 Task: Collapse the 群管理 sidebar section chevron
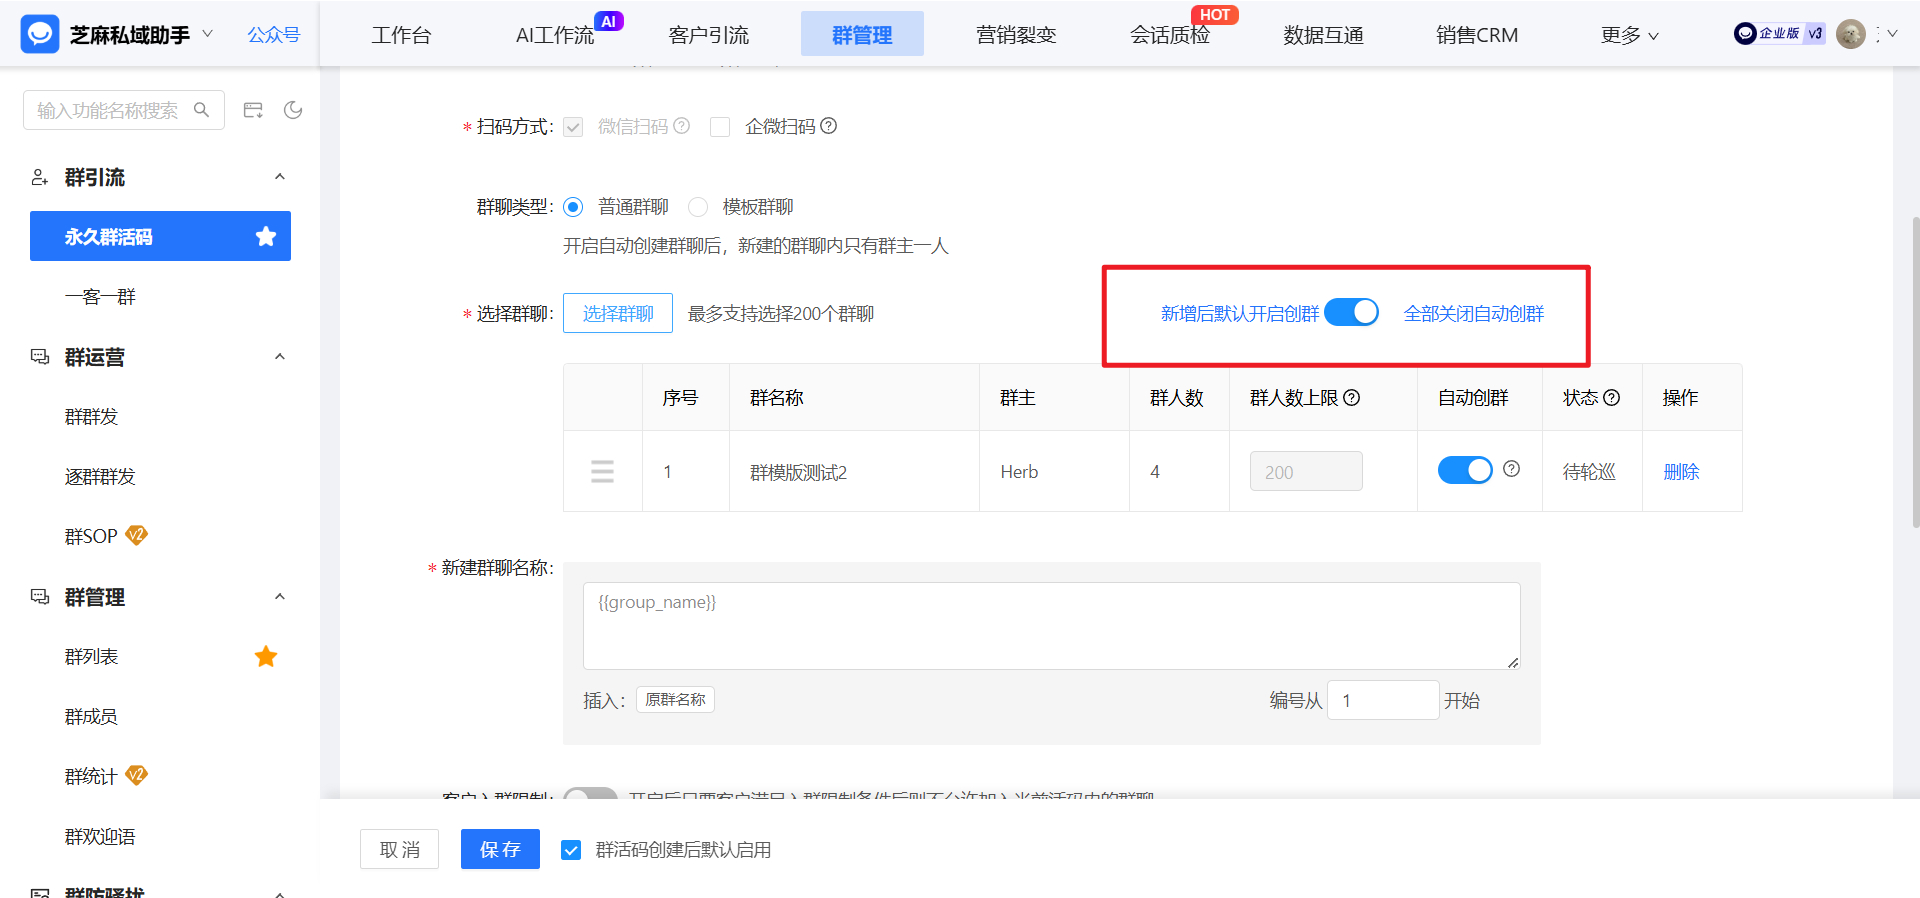280,597
